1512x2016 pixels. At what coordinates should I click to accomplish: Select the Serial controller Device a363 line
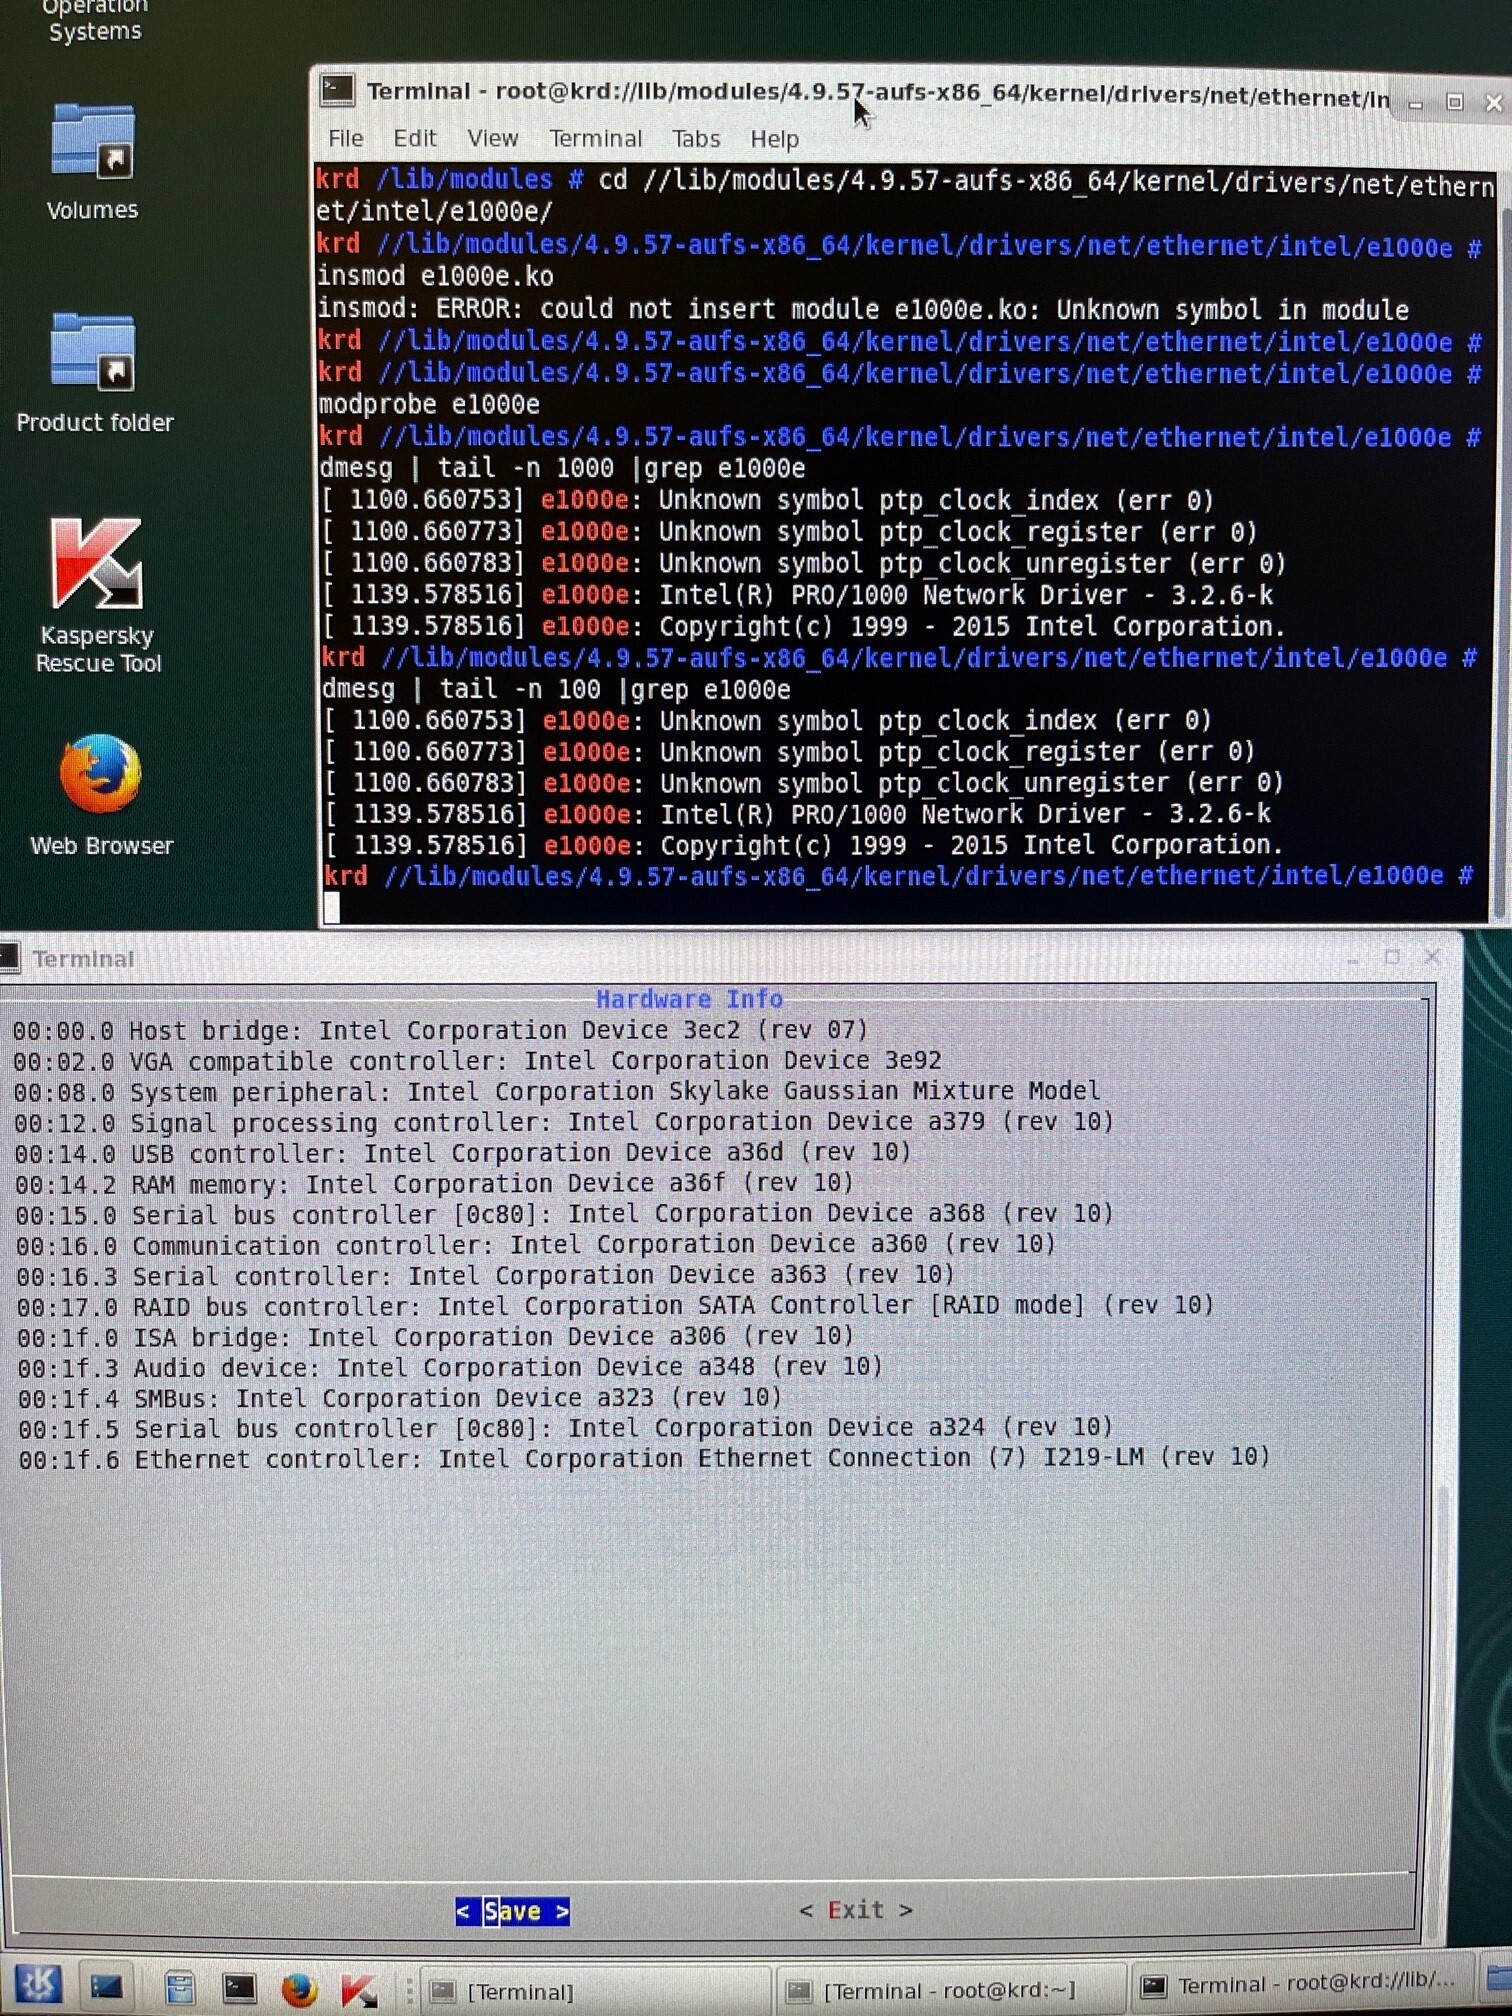point(486,1275)
